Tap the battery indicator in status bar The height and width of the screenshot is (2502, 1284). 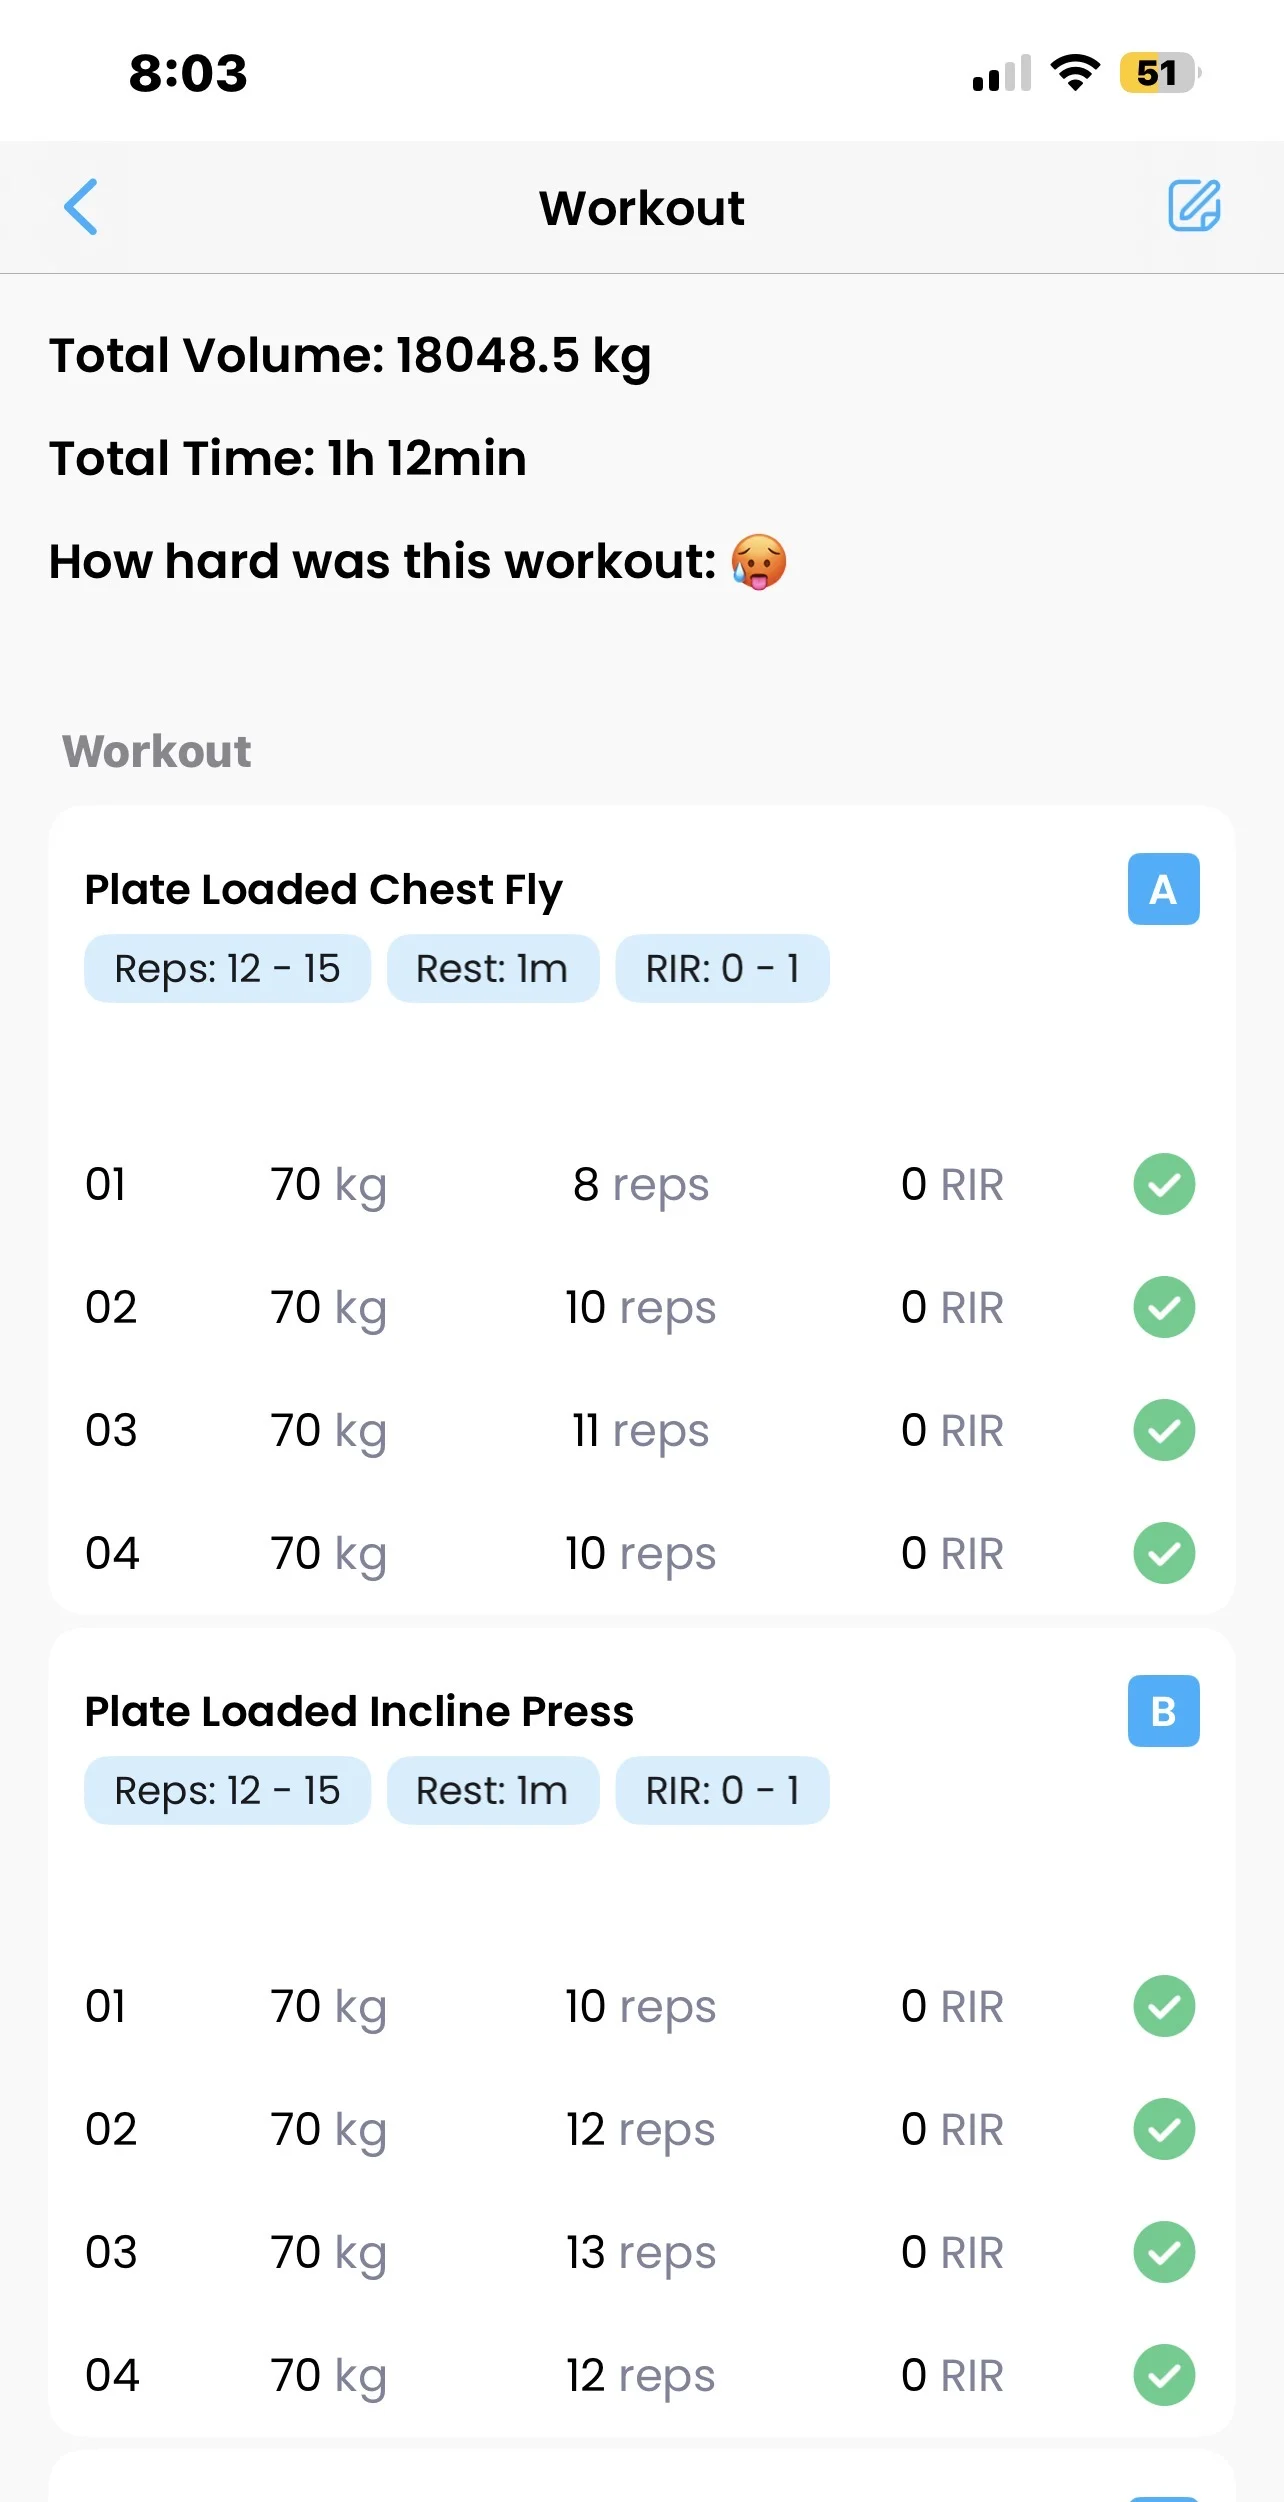pos(1158,73)
